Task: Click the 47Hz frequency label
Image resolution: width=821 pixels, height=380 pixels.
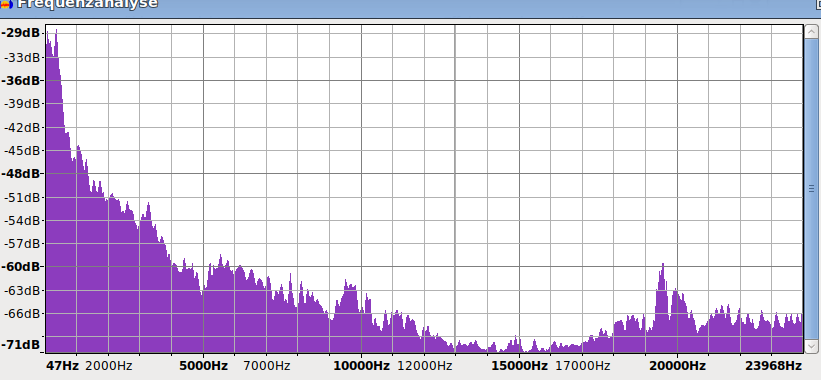Action: tap(62, 365)
